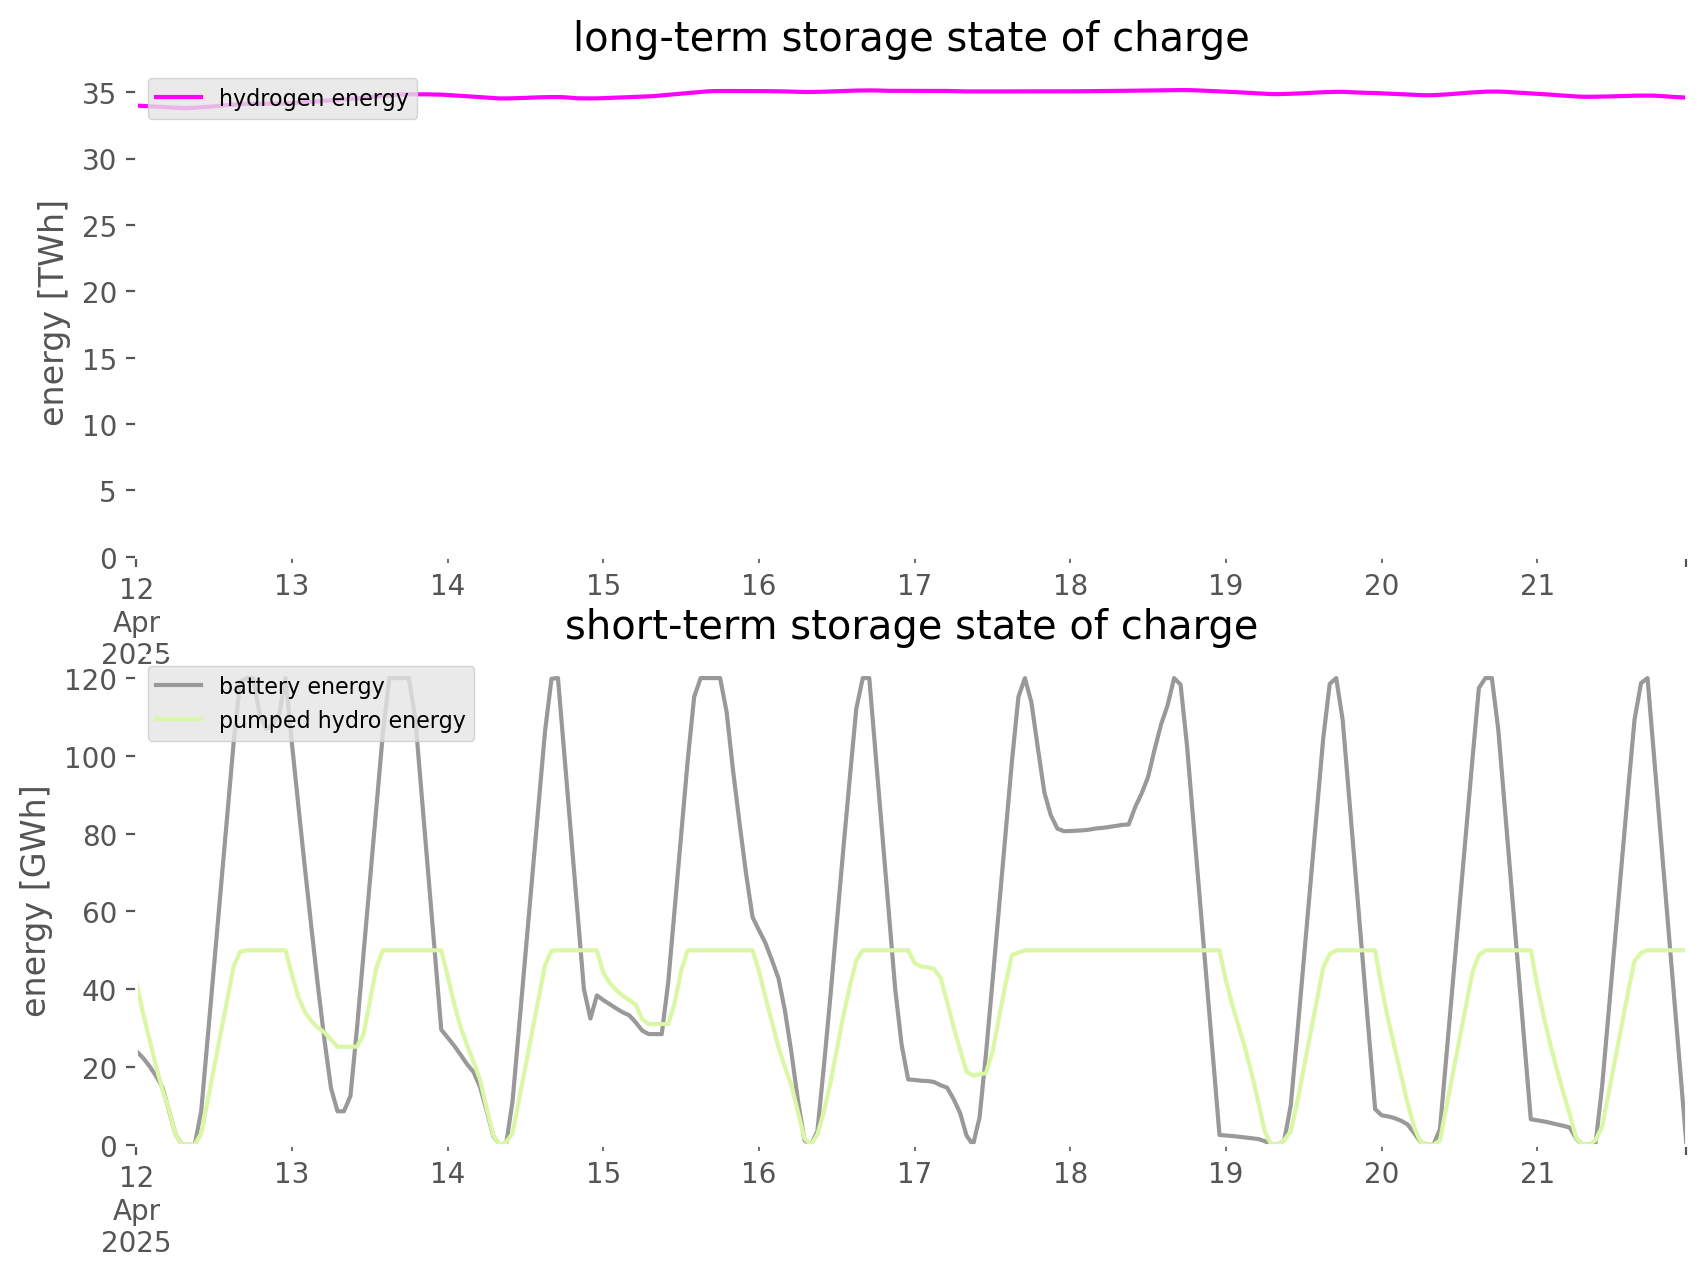Click the 'battery energy' legend label
The width and height of the screenshot is (1706, 1277).
coord(301,686)
